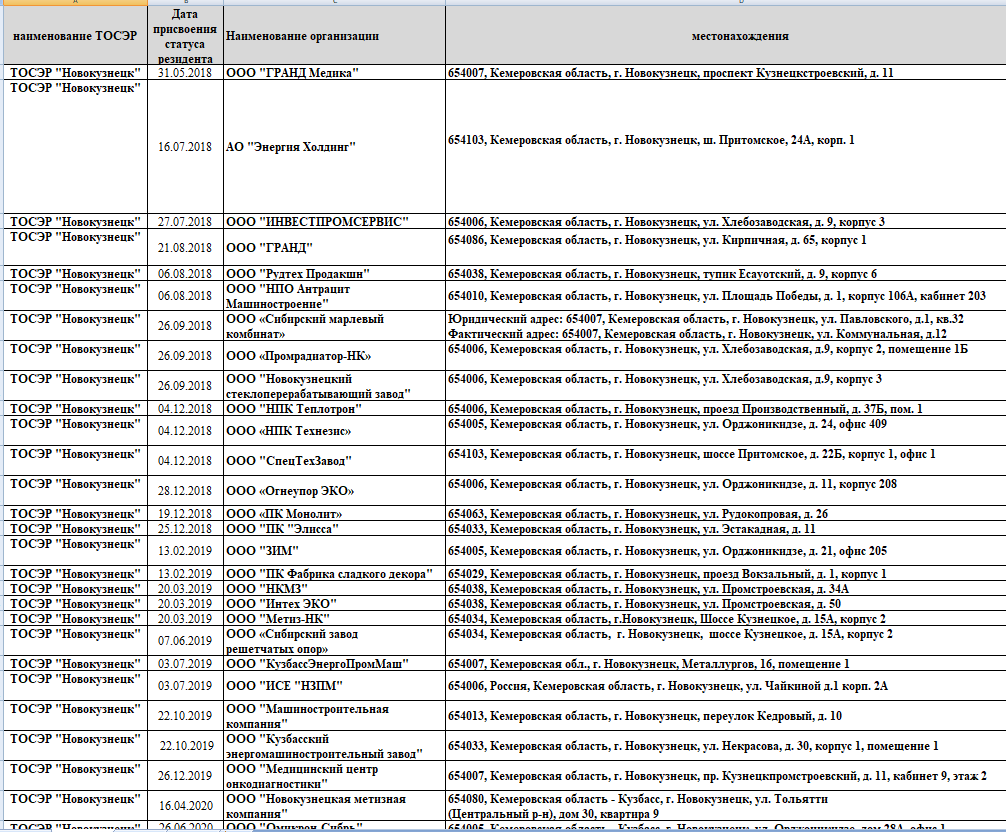Select the ООО "КузбассЭнергоПромМаш" cell
Image resolution: width=1006 pixels, height=832 pixels.
coord(334,664)
